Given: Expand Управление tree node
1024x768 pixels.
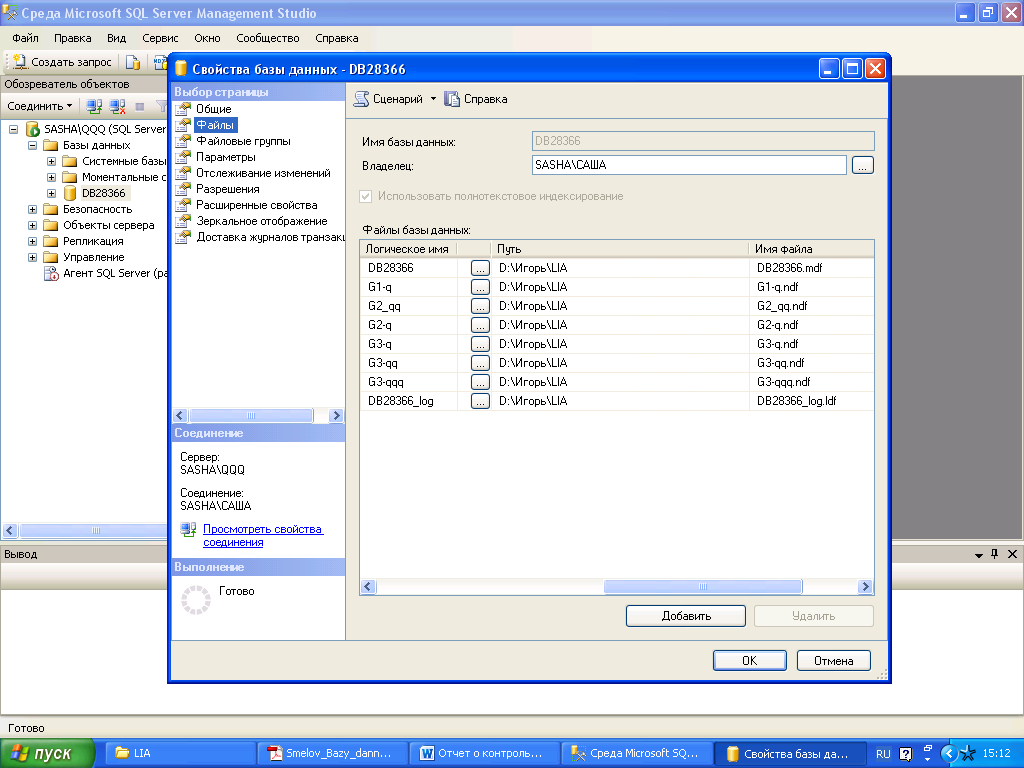Looking at the screenshot, I should pos(32,257).
